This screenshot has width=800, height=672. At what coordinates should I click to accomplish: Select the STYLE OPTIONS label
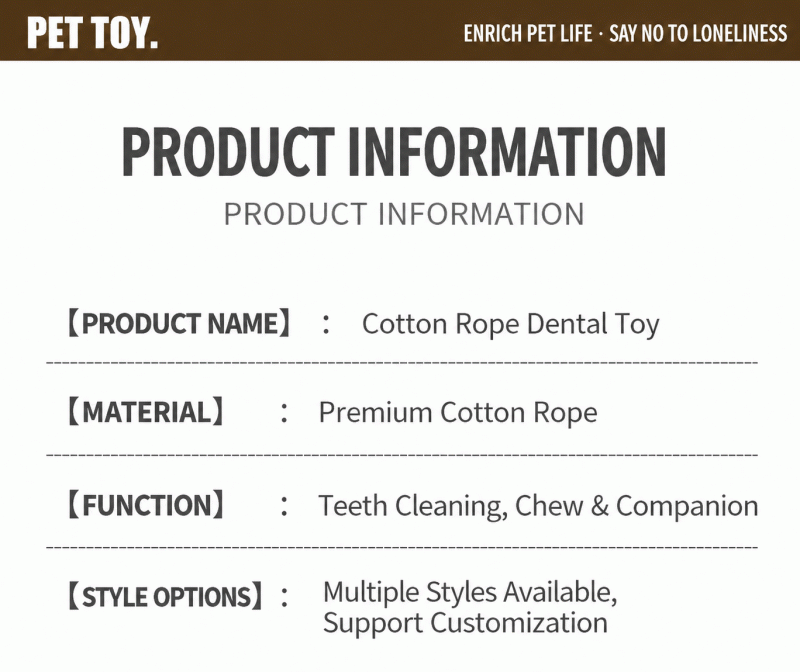point(165,597)
